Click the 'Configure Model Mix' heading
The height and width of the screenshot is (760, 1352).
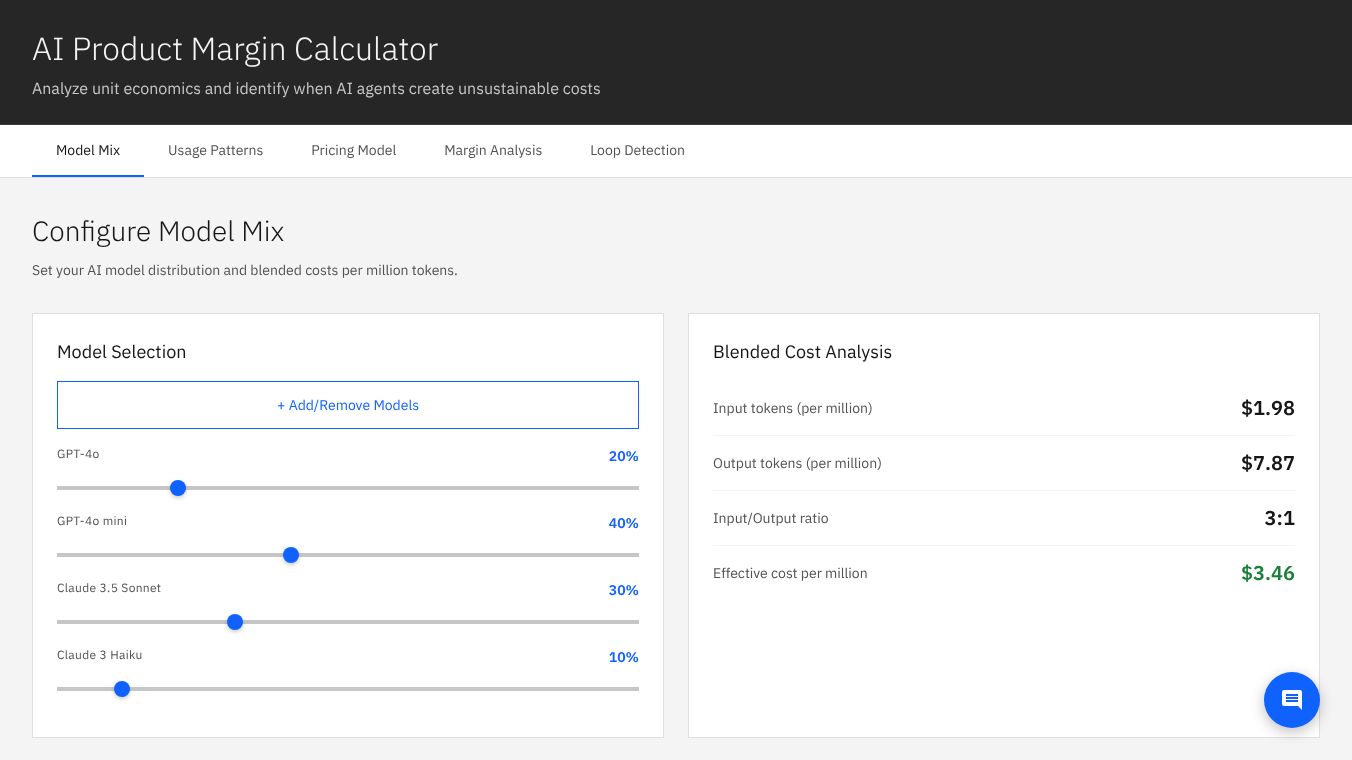pyautogui.click(x=158, y=232)
